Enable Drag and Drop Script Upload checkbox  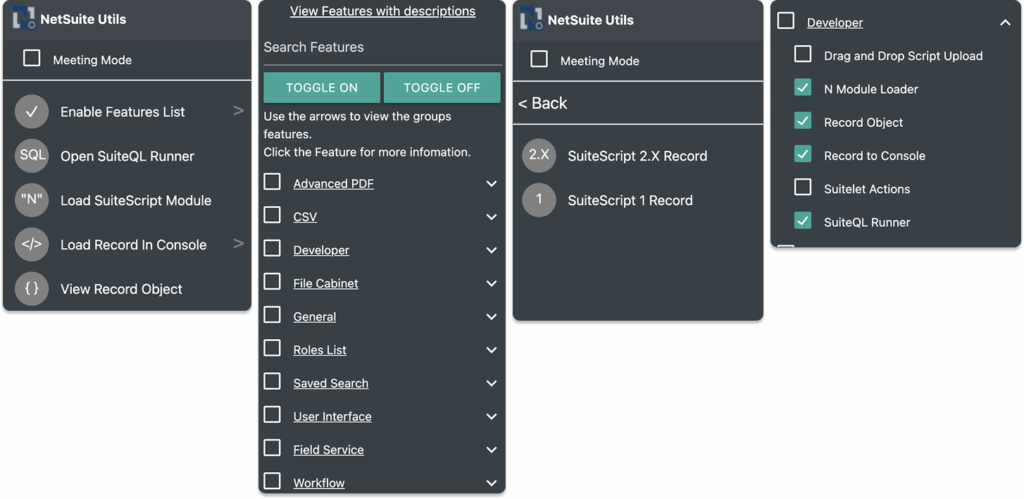click(803, 55)
